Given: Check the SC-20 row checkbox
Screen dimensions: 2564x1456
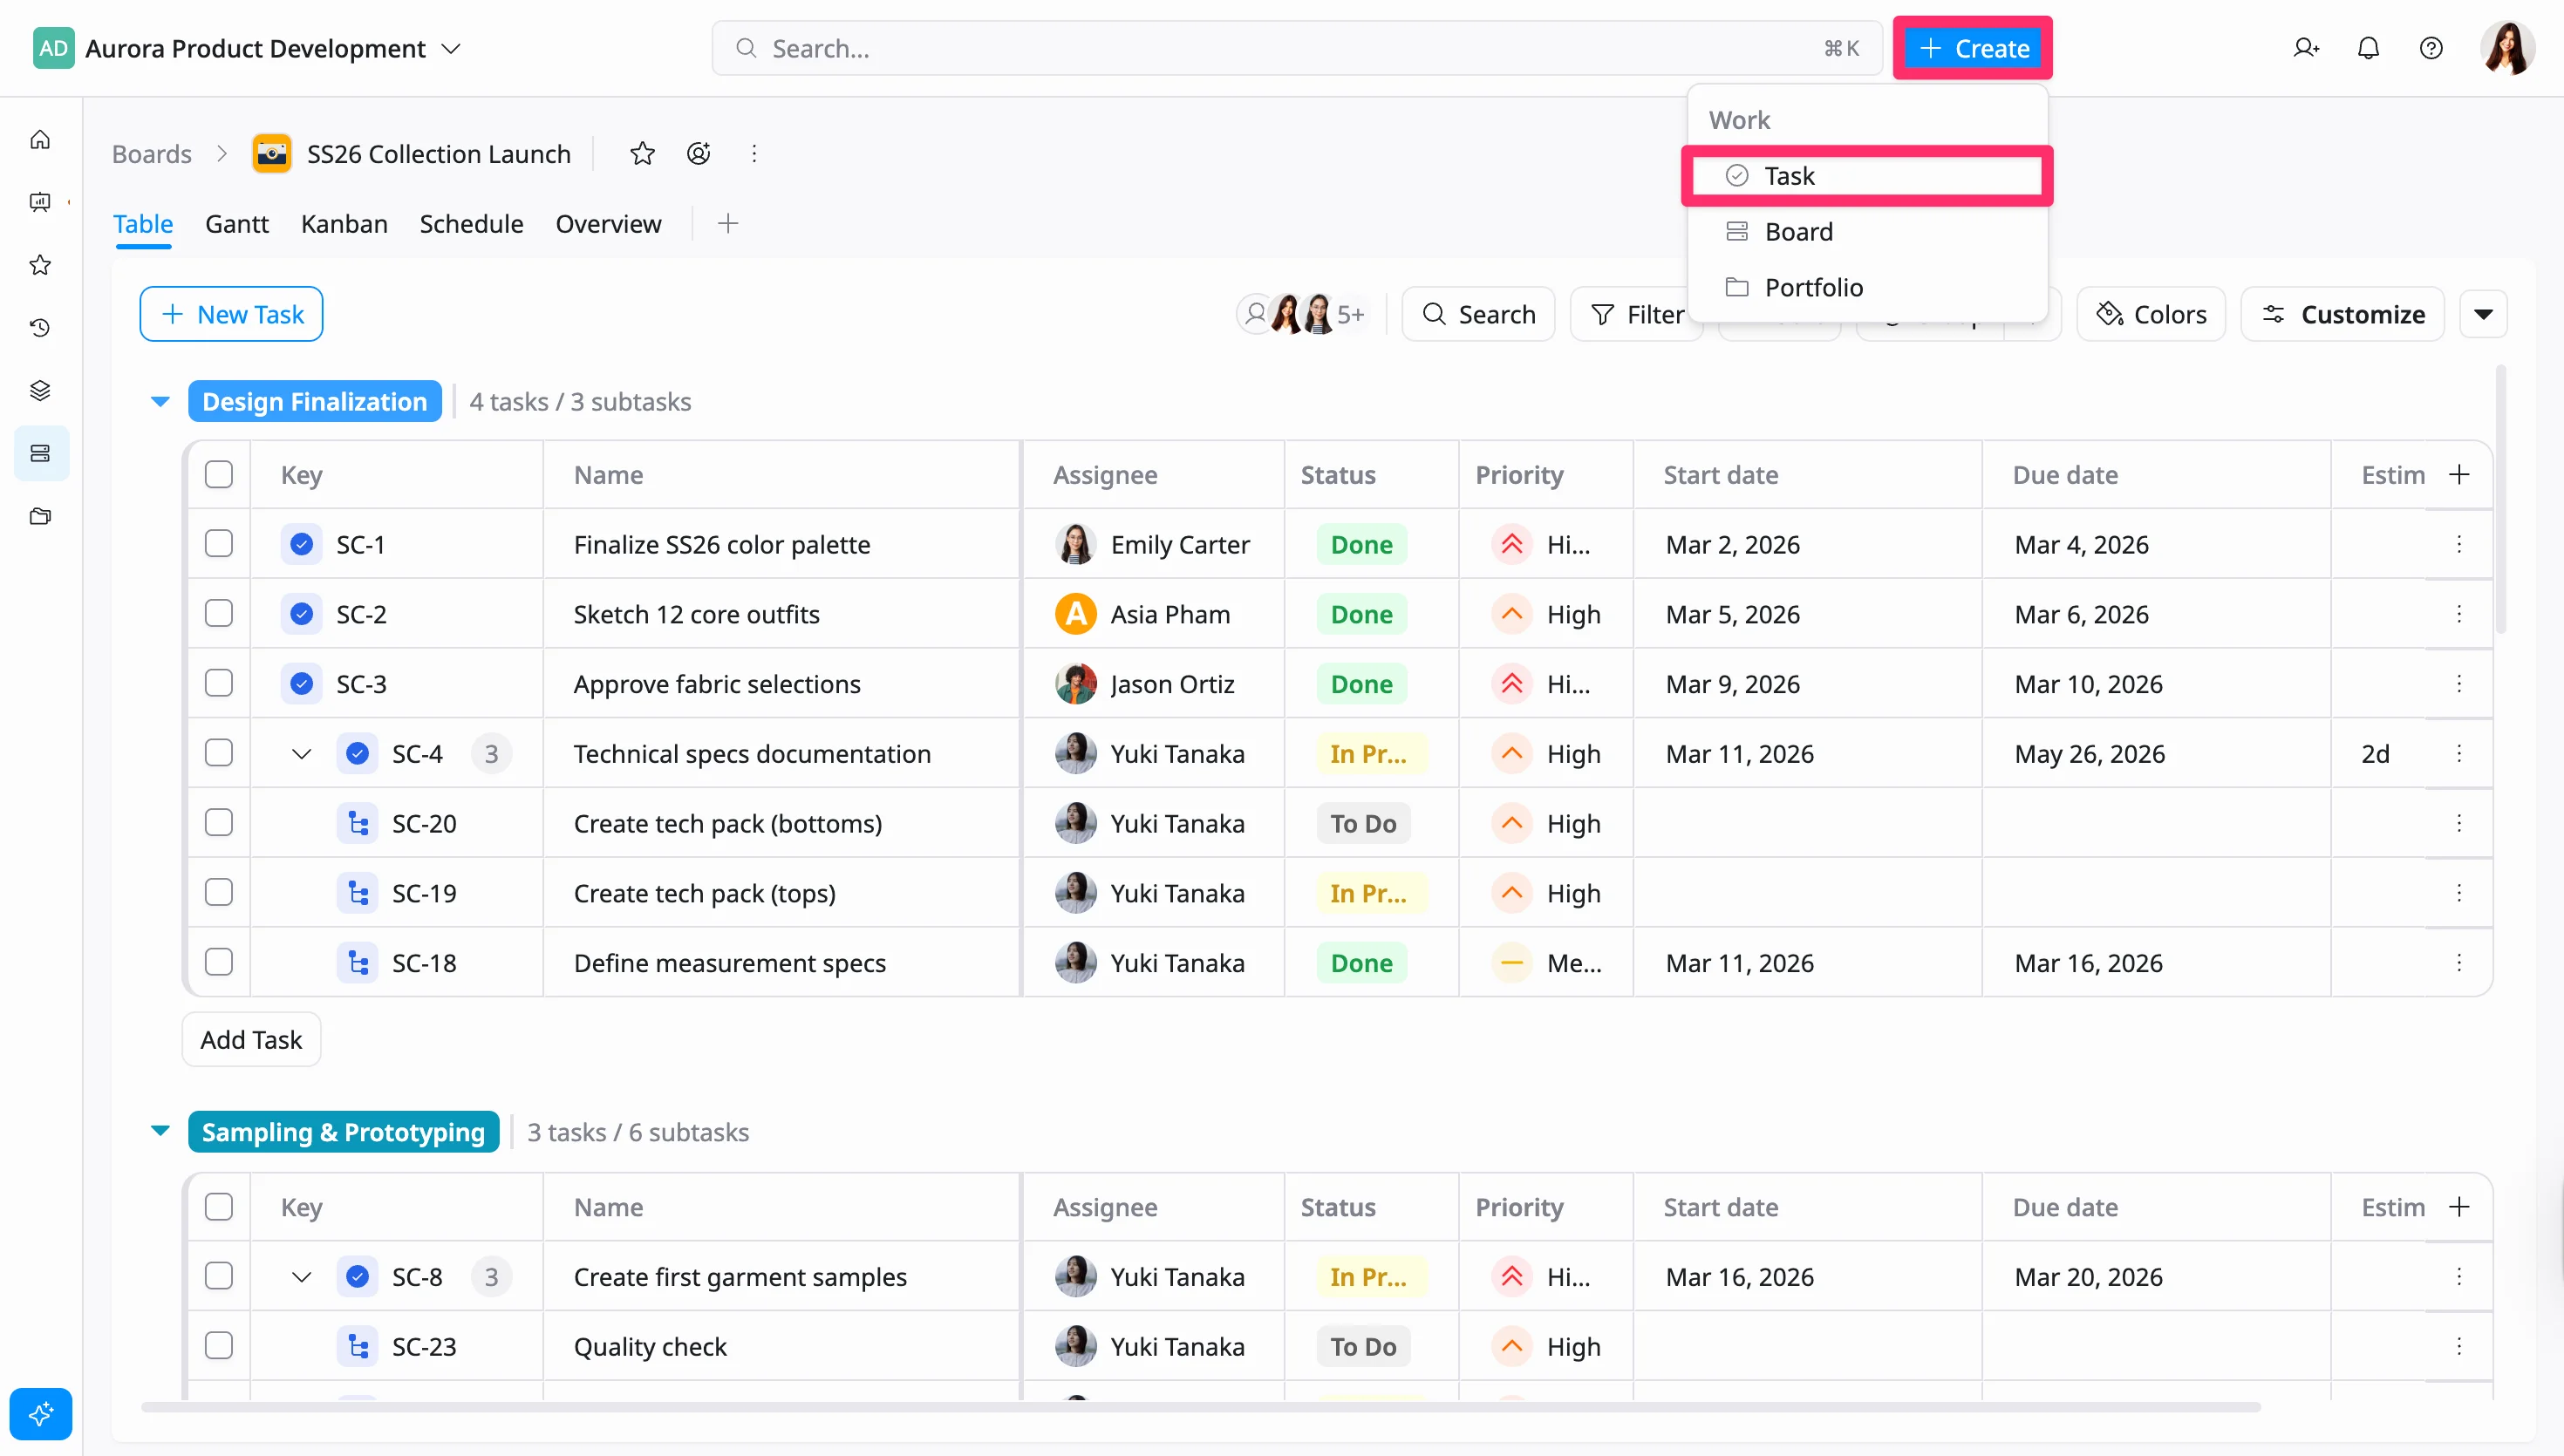Looking at the screenshot, I should 219,822.
